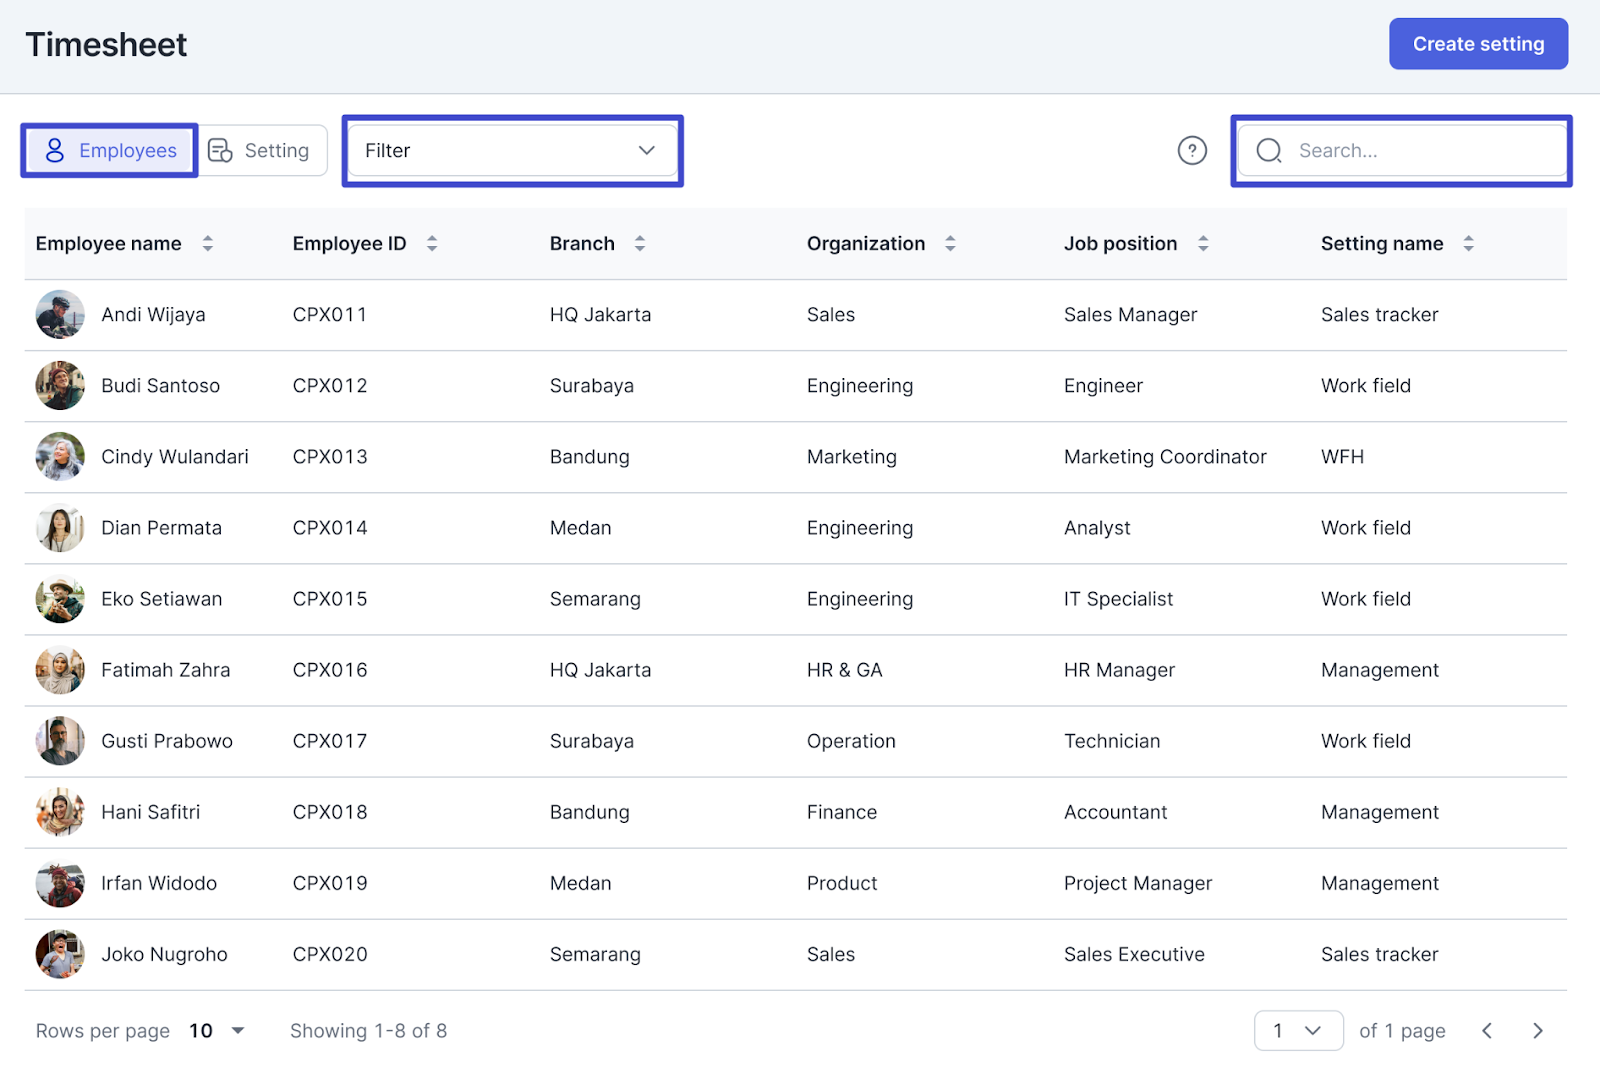This screenshot has width=1600, height=1080.
Task: Sort by the Branch column arrows
Action: pyautogui.click(x=639, y=243)
